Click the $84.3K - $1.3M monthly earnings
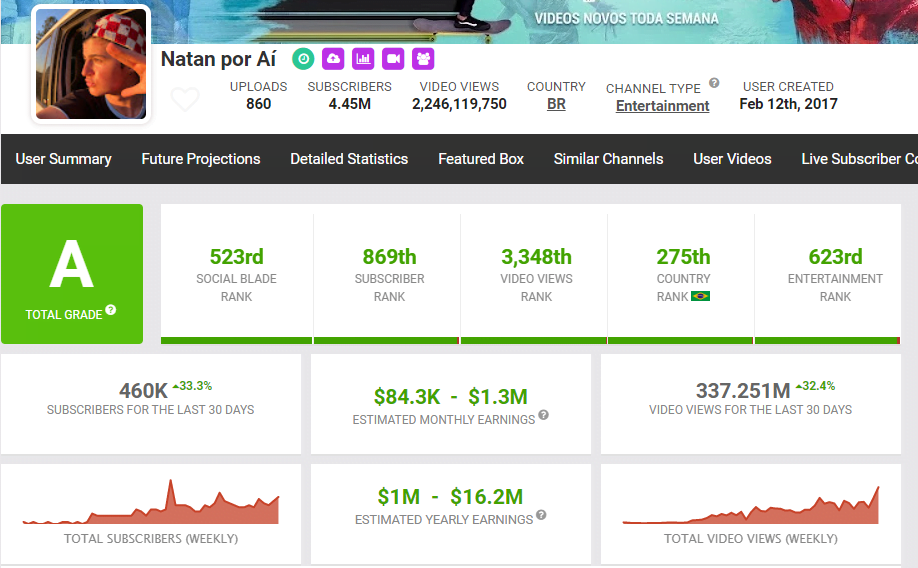This screenshot has height=568, width=918. 451,397
